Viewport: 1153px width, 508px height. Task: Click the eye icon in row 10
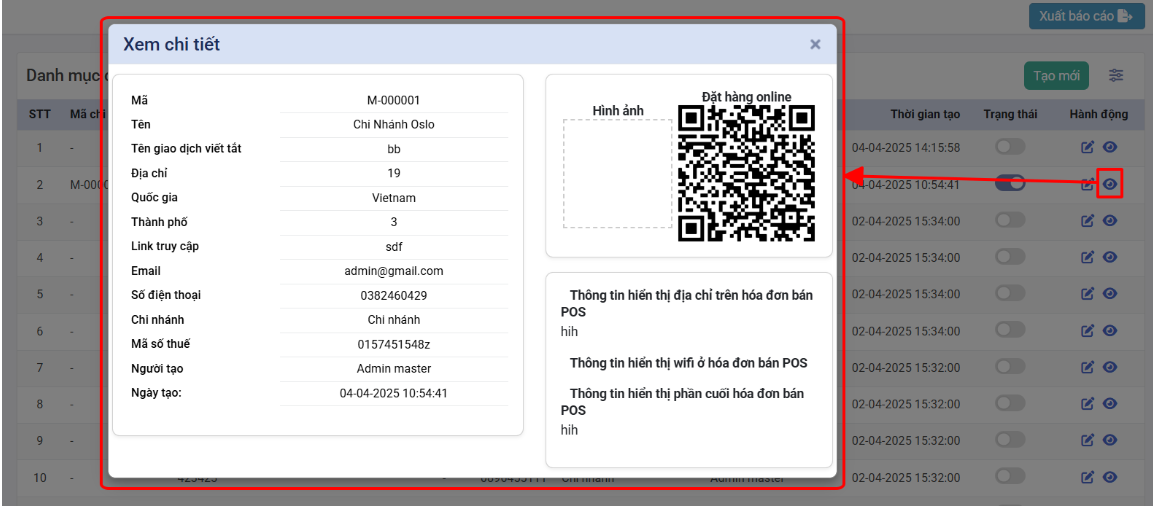click(1109, 478)
